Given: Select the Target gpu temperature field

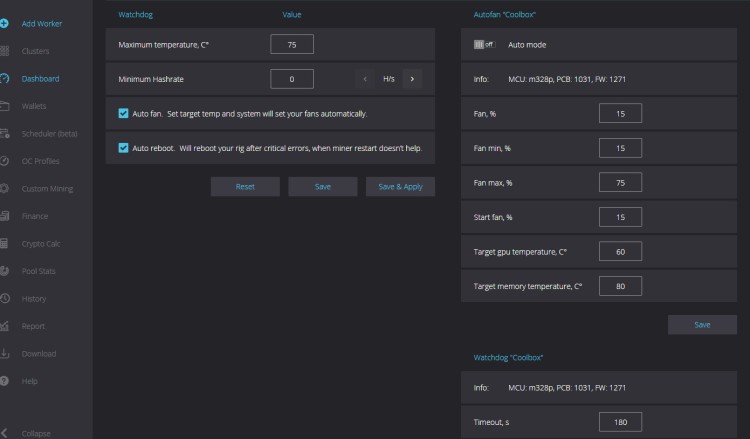Looking at the screenshot, I should point(620,251).
